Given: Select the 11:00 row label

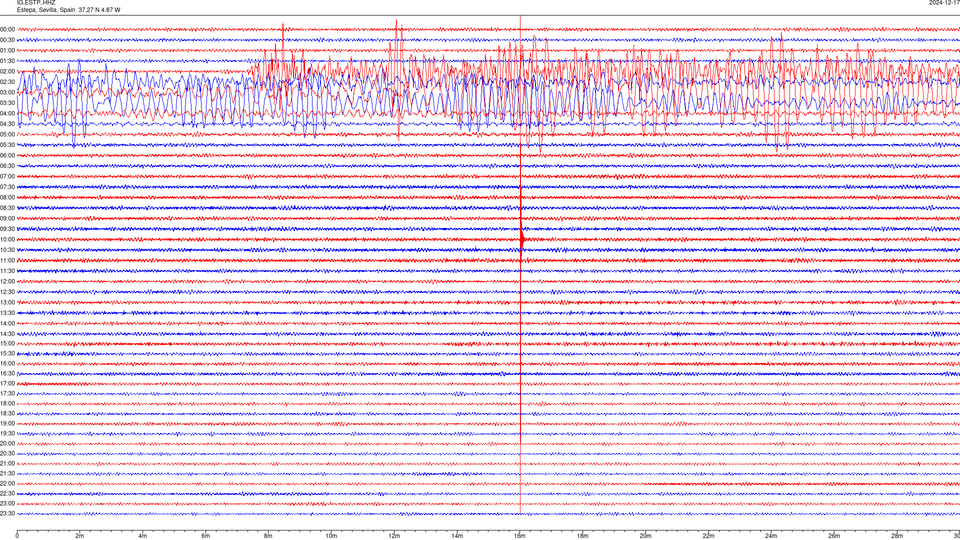Looking at the screenshot, I should (x=7, y=260).
